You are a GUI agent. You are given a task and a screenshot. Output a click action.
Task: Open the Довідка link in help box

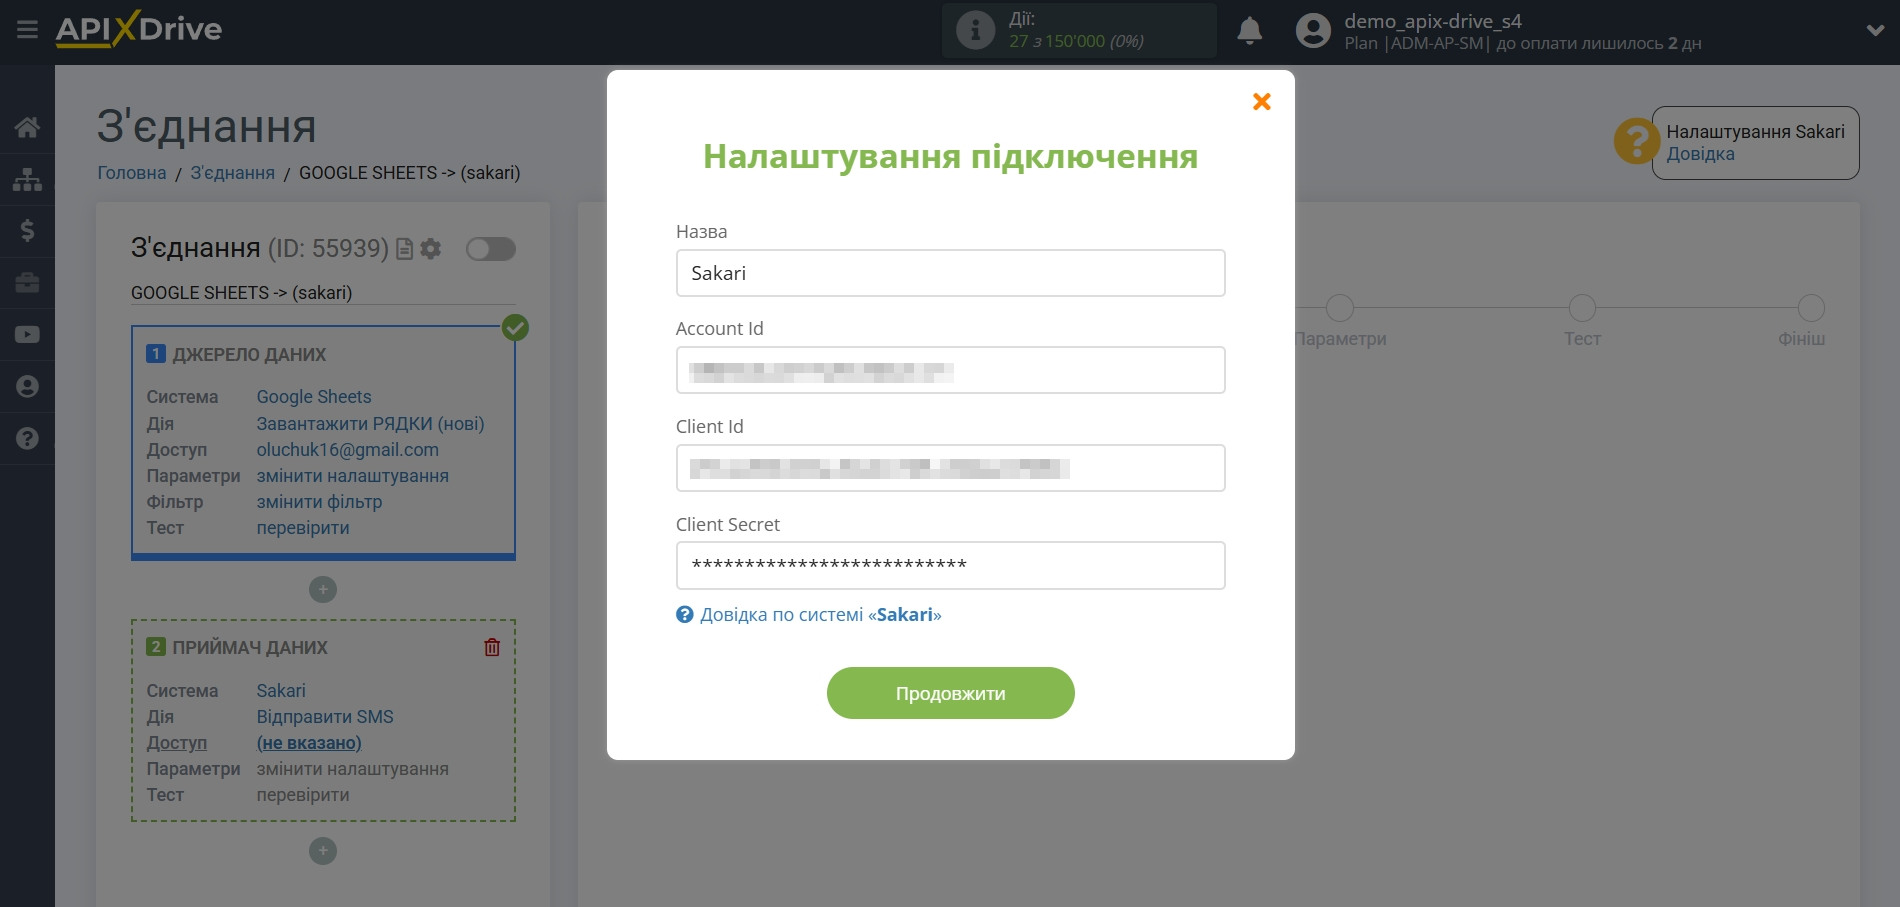tap(1701, 154)
